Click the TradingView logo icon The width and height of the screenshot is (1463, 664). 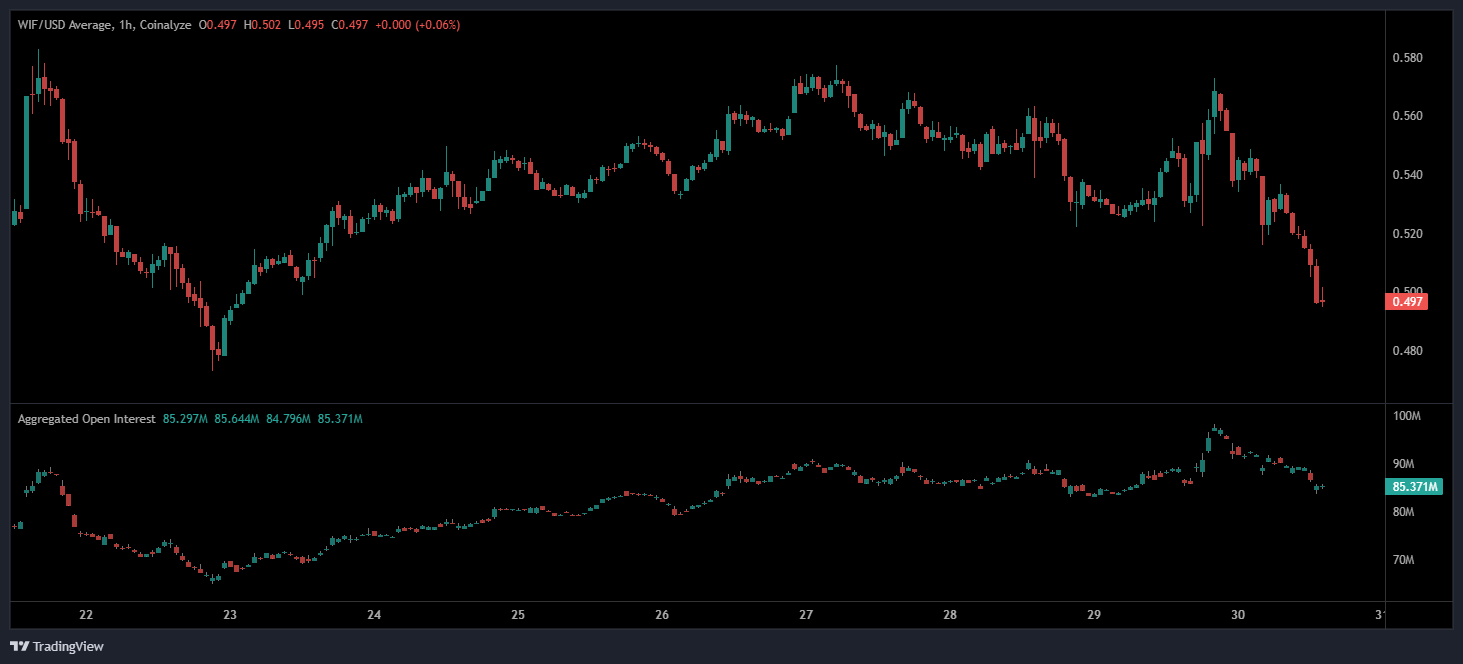[x=20, y=646]
